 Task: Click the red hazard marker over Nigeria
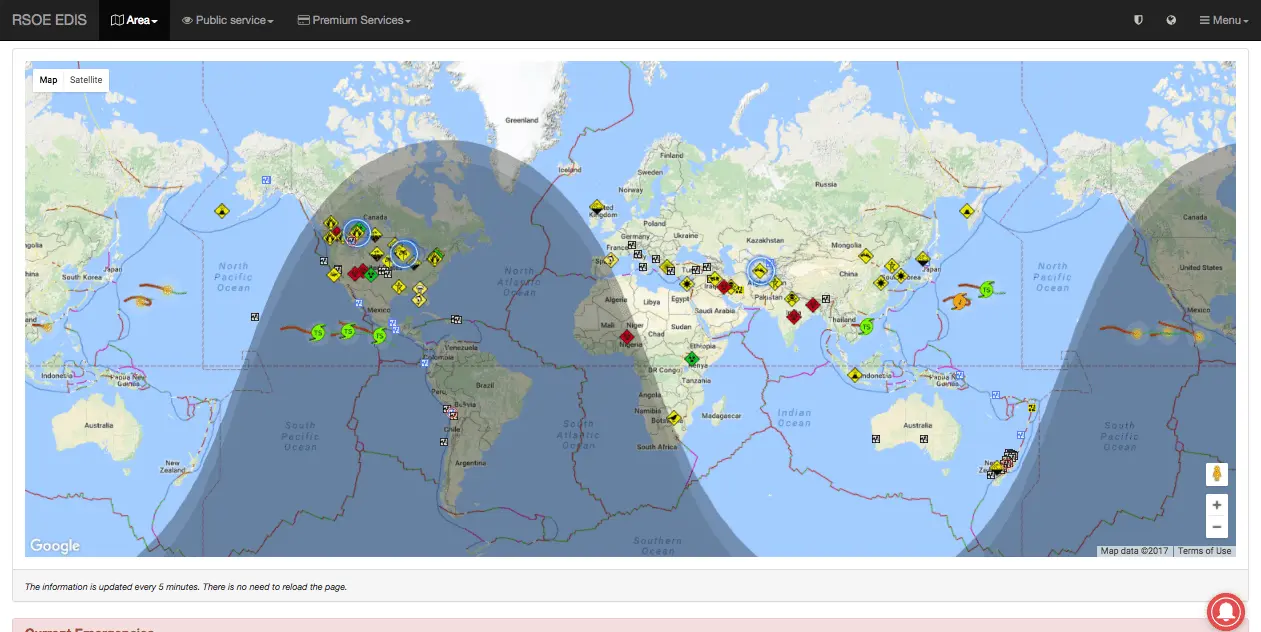pyautogui.click(x=627, y=338)
